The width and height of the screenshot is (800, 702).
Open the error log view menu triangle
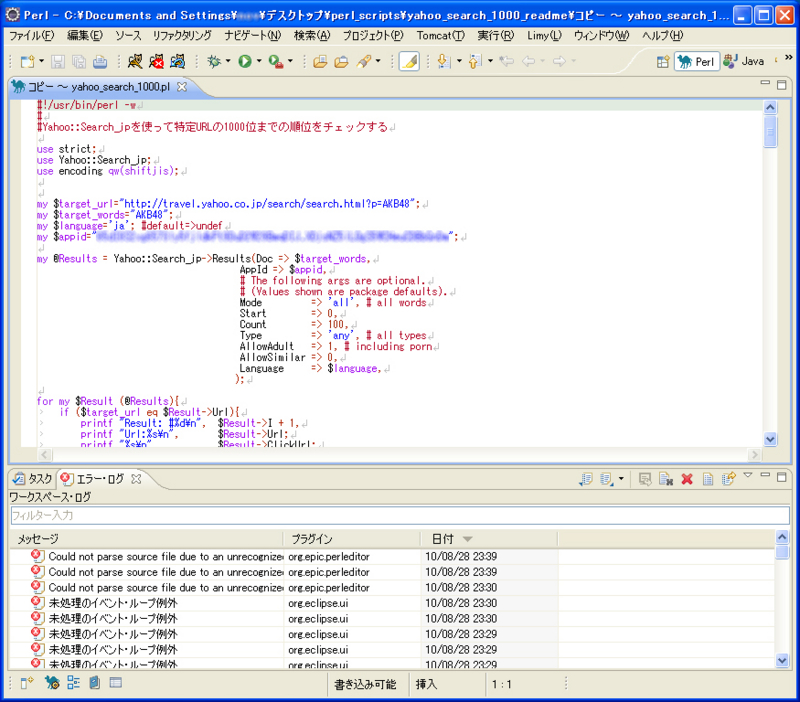click(748, 475)
